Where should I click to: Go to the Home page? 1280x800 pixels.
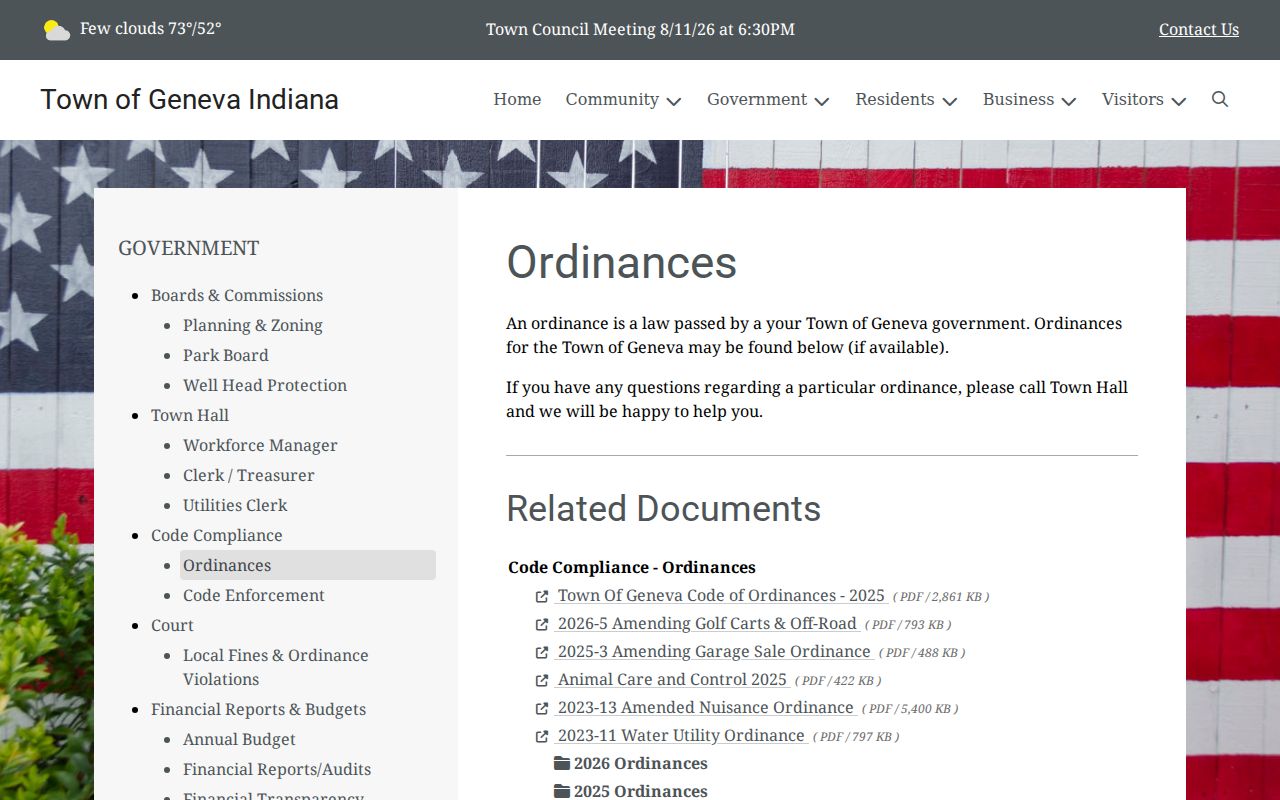pyautogui.click(x=517, y=99)
